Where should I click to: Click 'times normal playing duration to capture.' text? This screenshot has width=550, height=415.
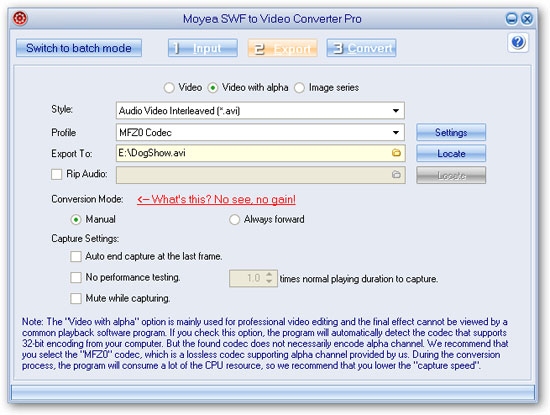point(359,279)
